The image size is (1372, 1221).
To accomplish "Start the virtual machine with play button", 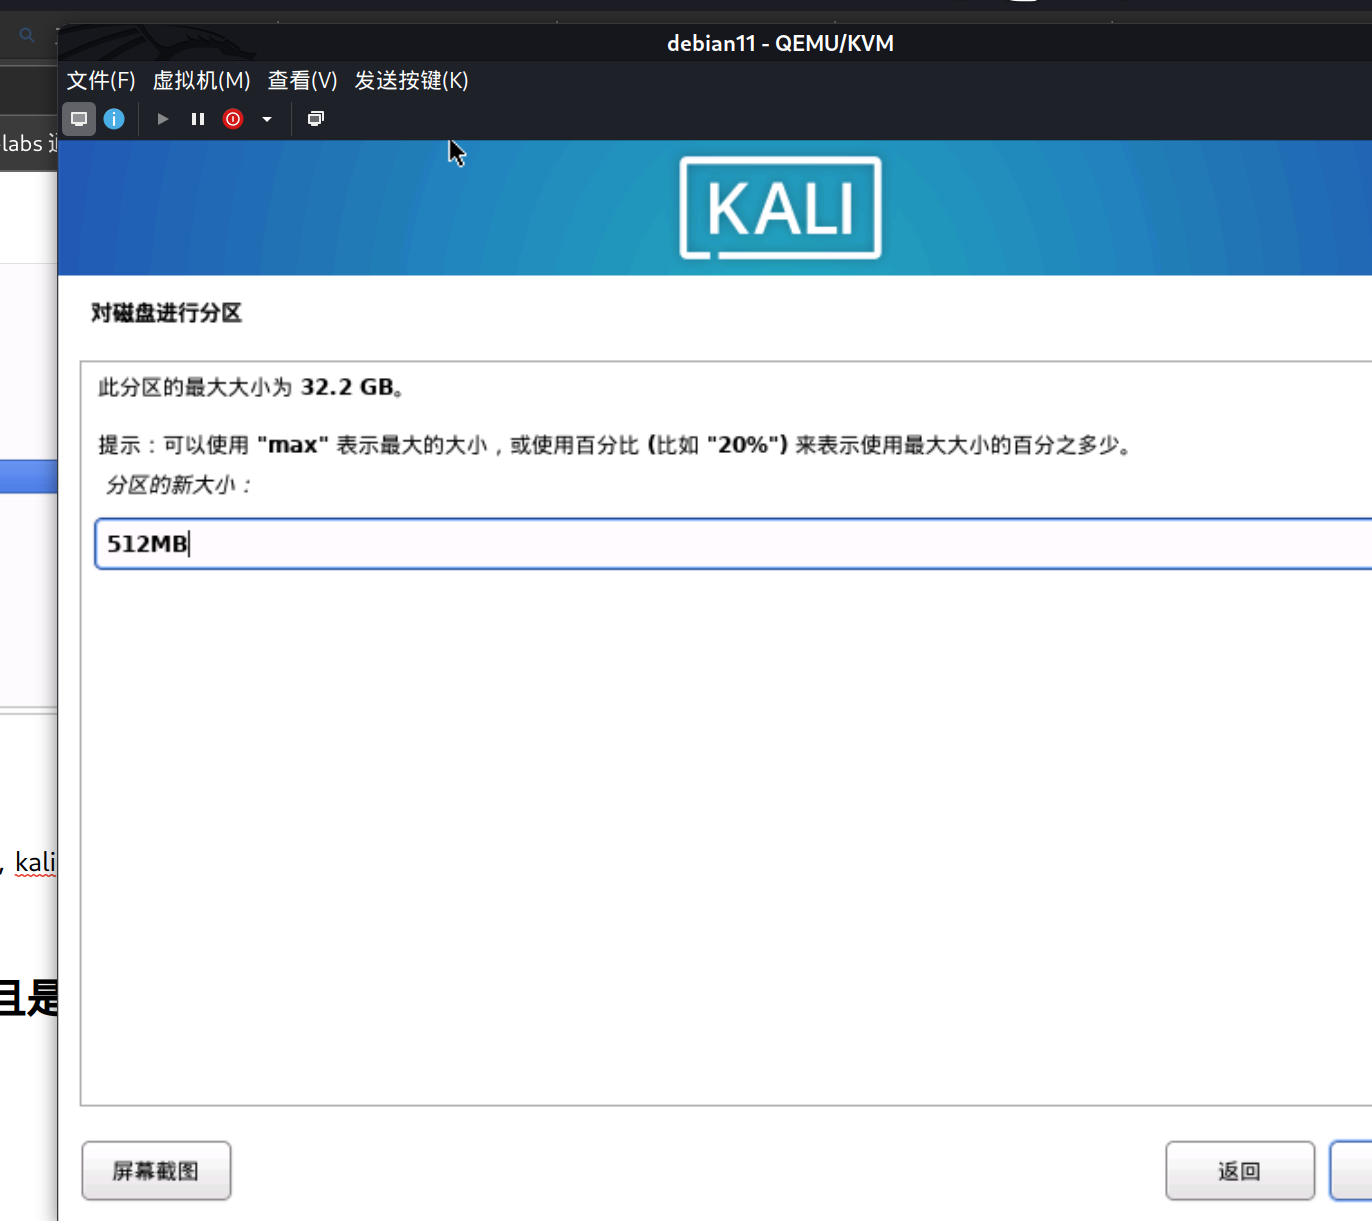I will pos(163,119).
